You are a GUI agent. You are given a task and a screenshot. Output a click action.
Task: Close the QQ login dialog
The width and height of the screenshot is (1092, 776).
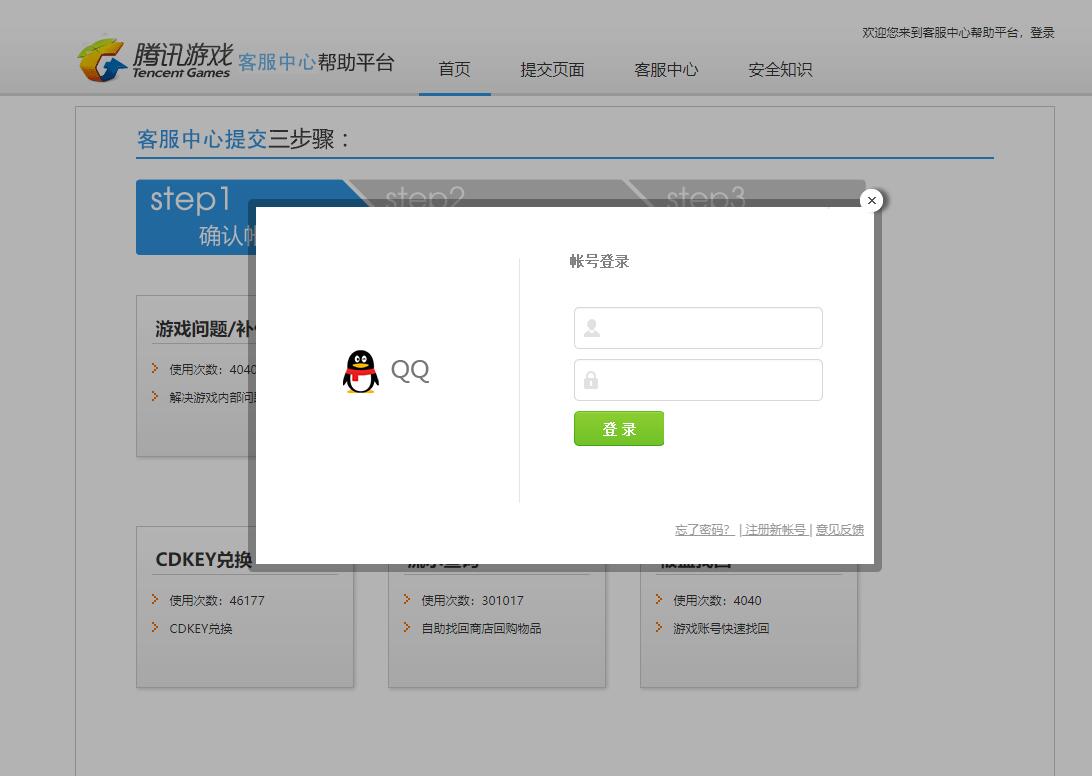tap(871, 200)
